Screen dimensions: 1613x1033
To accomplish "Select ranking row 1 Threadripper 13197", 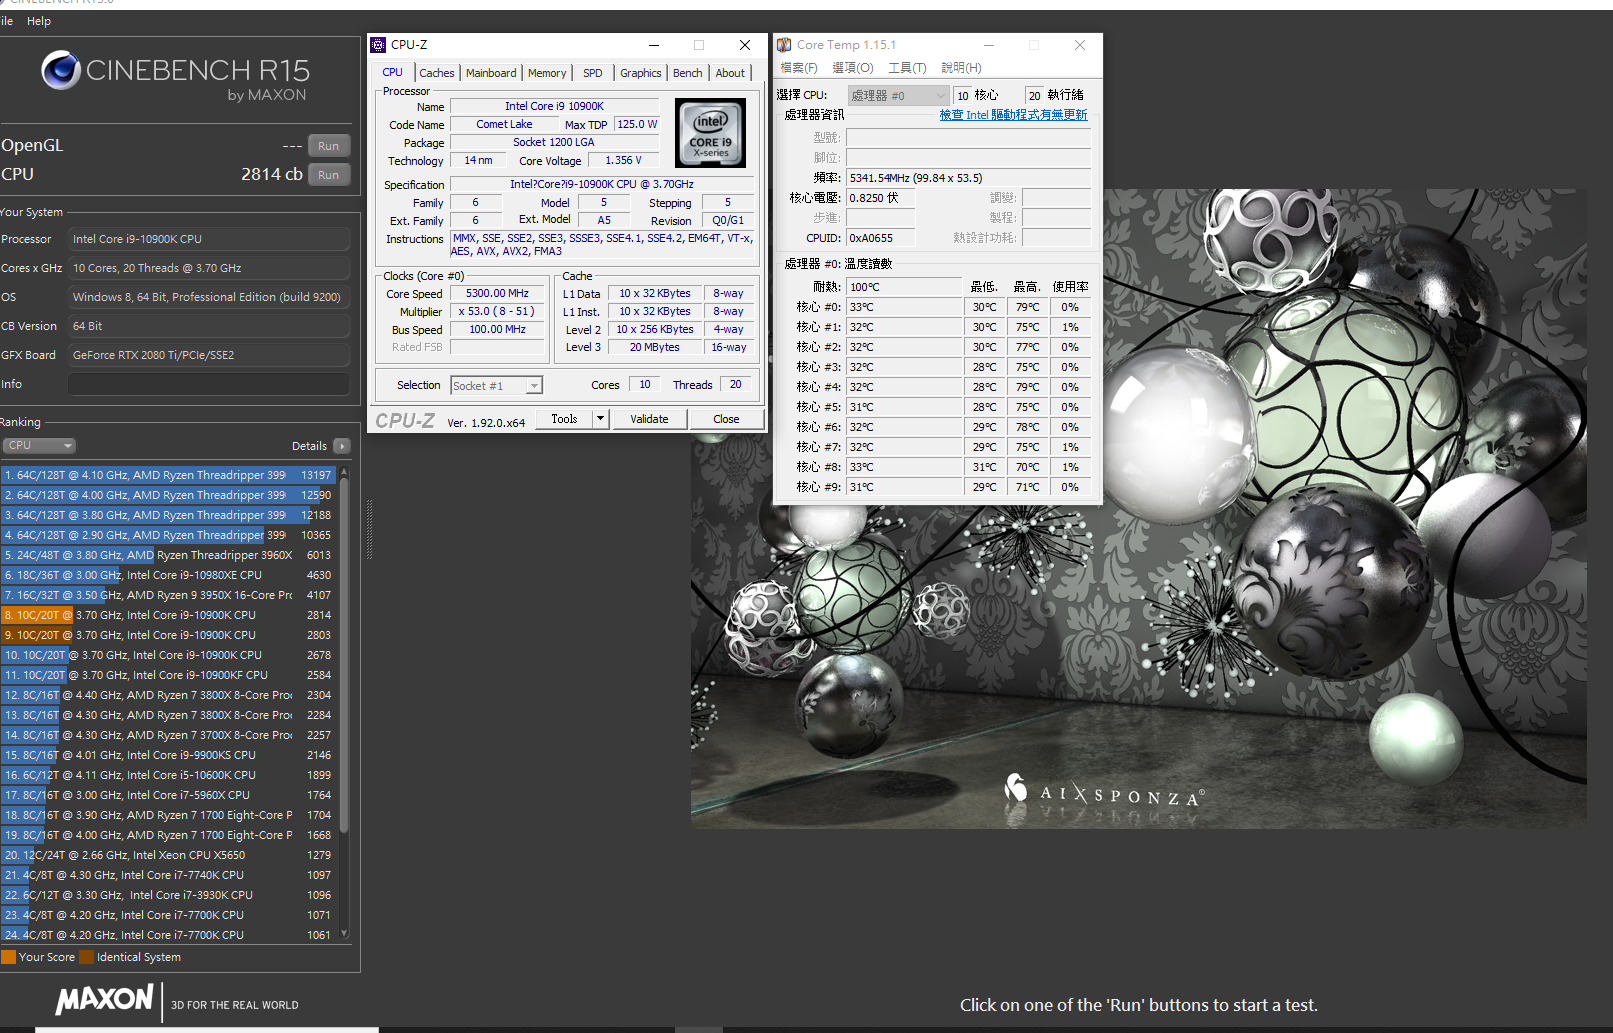I will click(168, 475).
